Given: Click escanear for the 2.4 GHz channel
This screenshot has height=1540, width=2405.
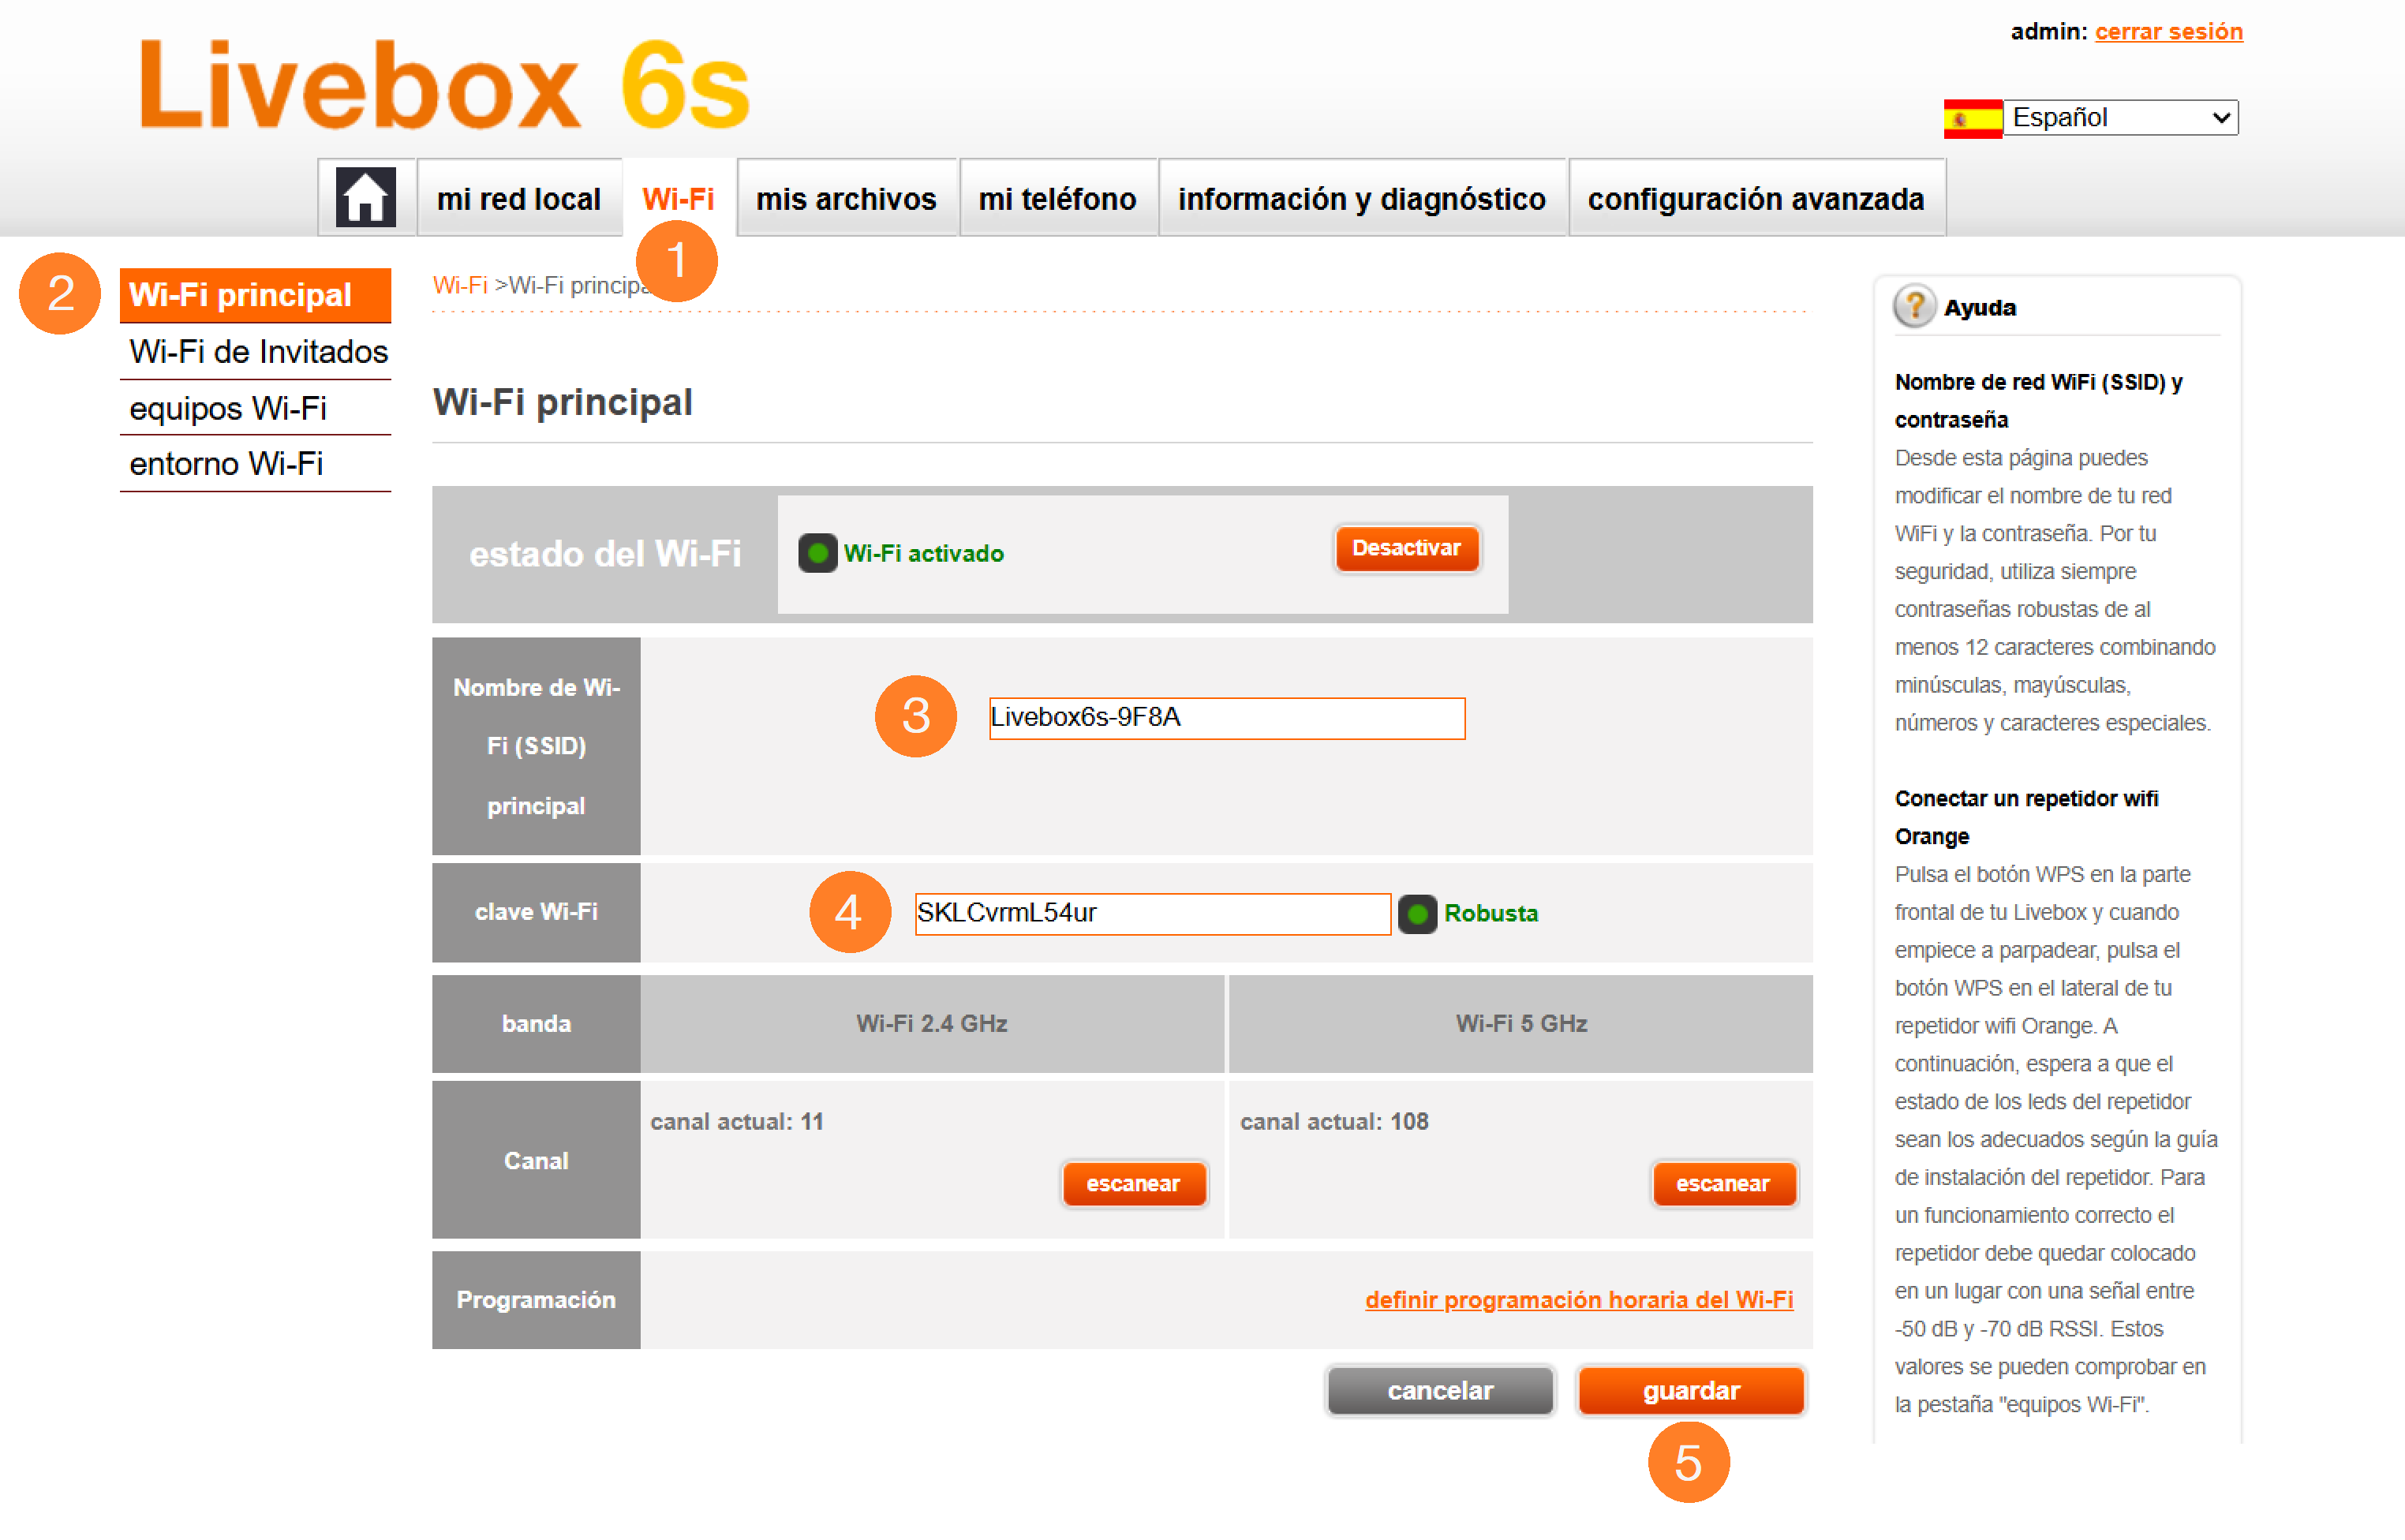Looking at the screenshot, I should tap(1133, 1183).
